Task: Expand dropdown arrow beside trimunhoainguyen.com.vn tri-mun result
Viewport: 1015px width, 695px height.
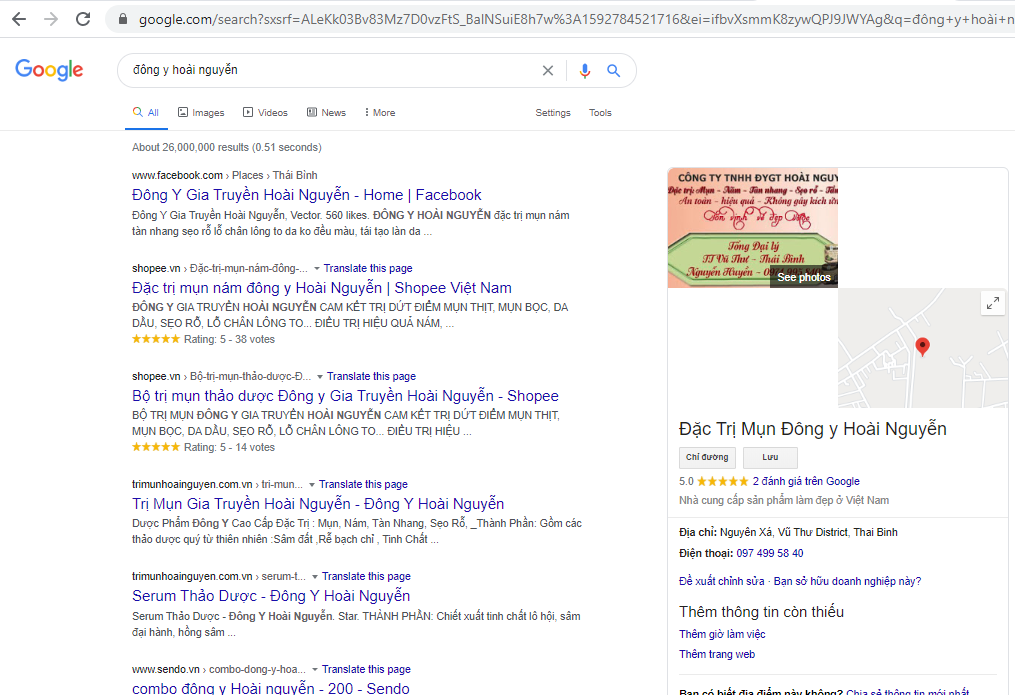Action: click(312, 485)
